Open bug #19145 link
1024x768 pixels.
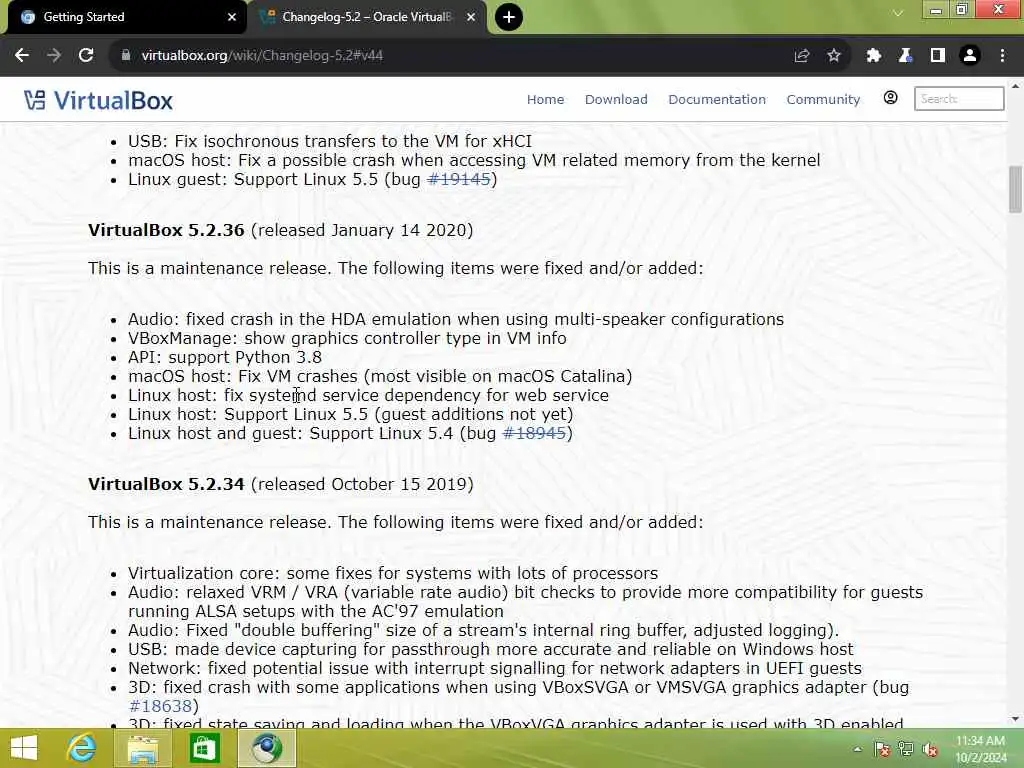point(458,180)
